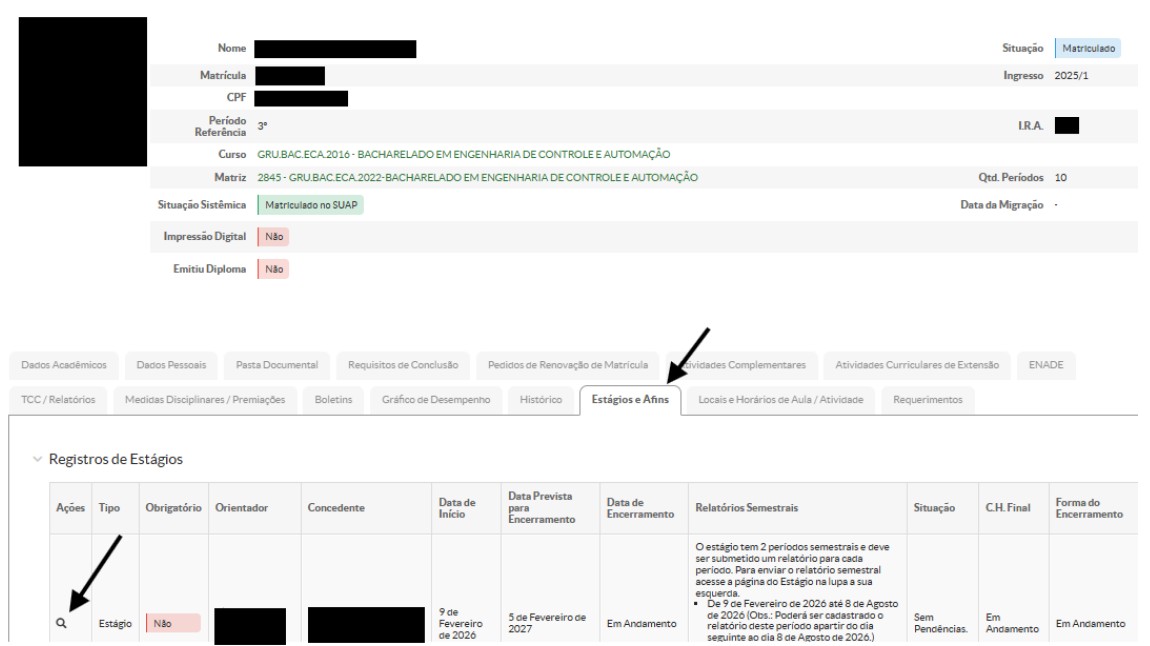Select the Boletins tab
Viewport: 1150px width, 646px height.
[x=334, y=400]
